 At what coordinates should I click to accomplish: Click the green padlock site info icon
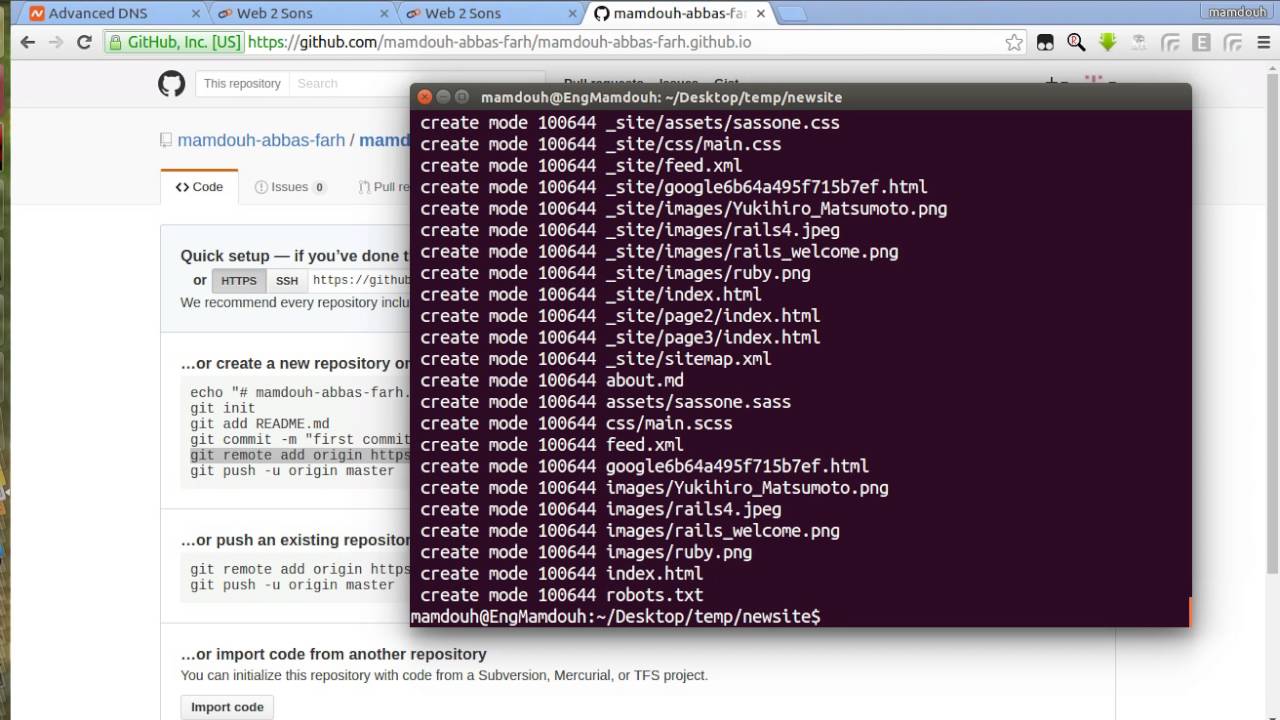116,43
